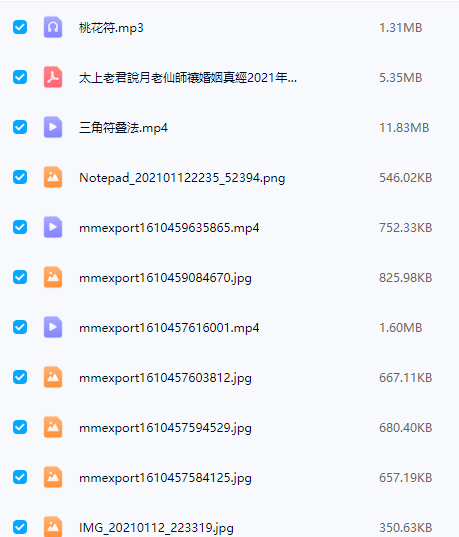The height and width of the screenshot is (537, 459).
Task: Click the mmexport1610457594529.jpg file name
Action: tap(165, 428)
